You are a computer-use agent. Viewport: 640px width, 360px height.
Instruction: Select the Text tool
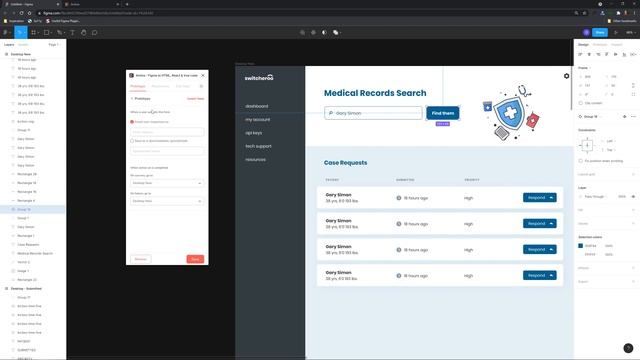pyautogui.click(x=72, y=32)
